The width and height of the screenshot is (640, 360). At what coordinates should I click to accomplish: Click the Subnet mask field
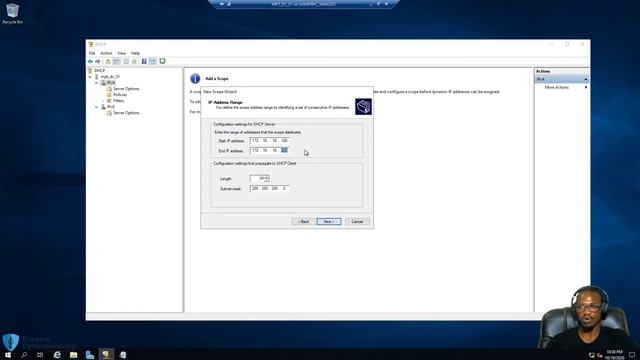point(269,189)
